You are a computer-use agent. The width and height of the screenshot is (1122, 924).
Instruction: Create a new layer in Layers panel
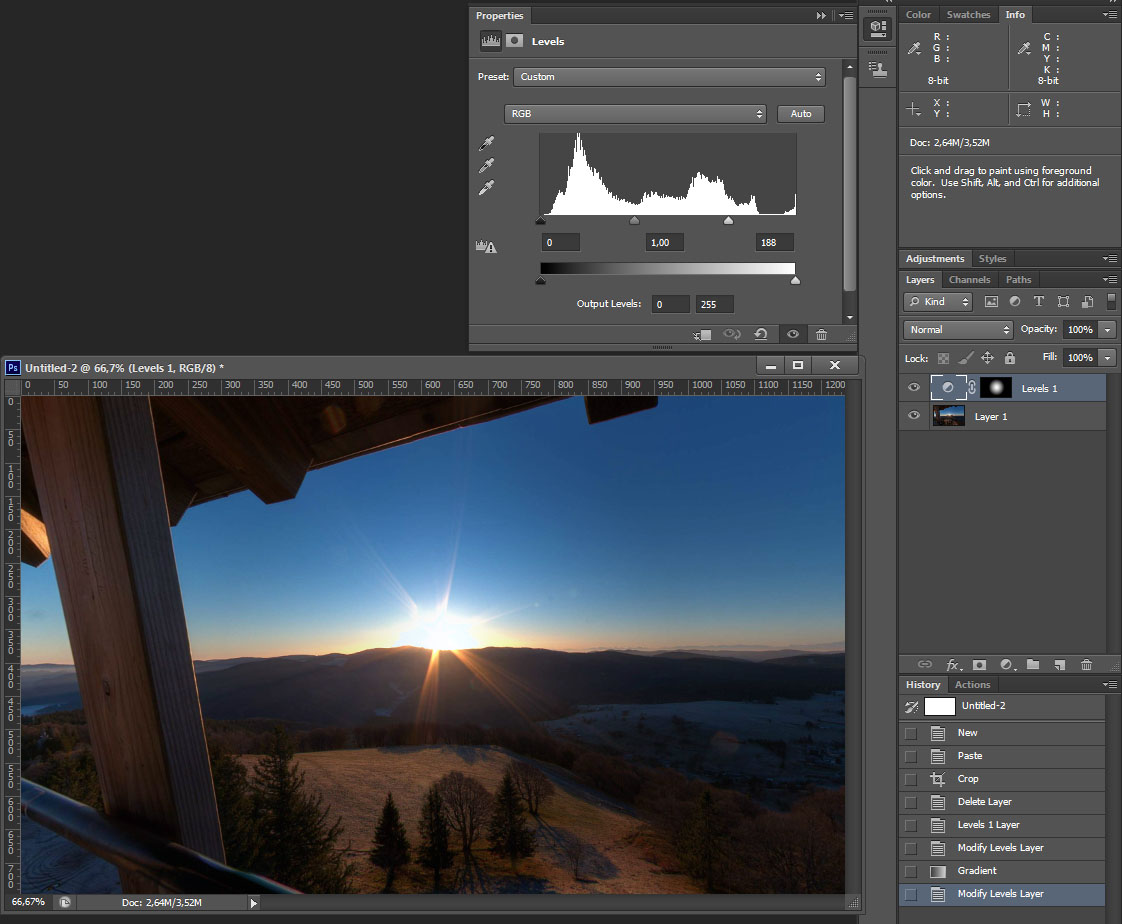(x=1060, y=665)
